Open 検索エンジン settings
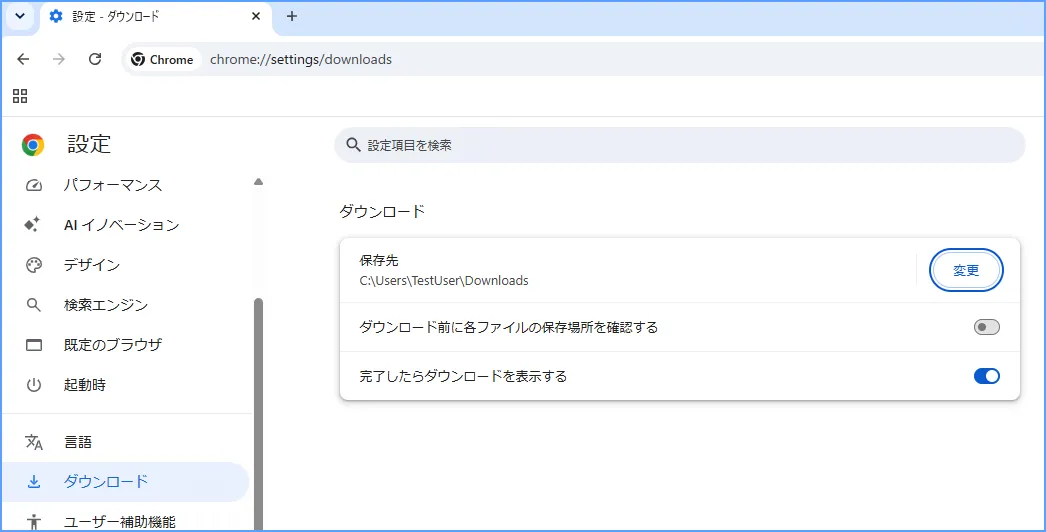Image resolution: width=1046 pixels, height=532 pixels. (125, 305)
